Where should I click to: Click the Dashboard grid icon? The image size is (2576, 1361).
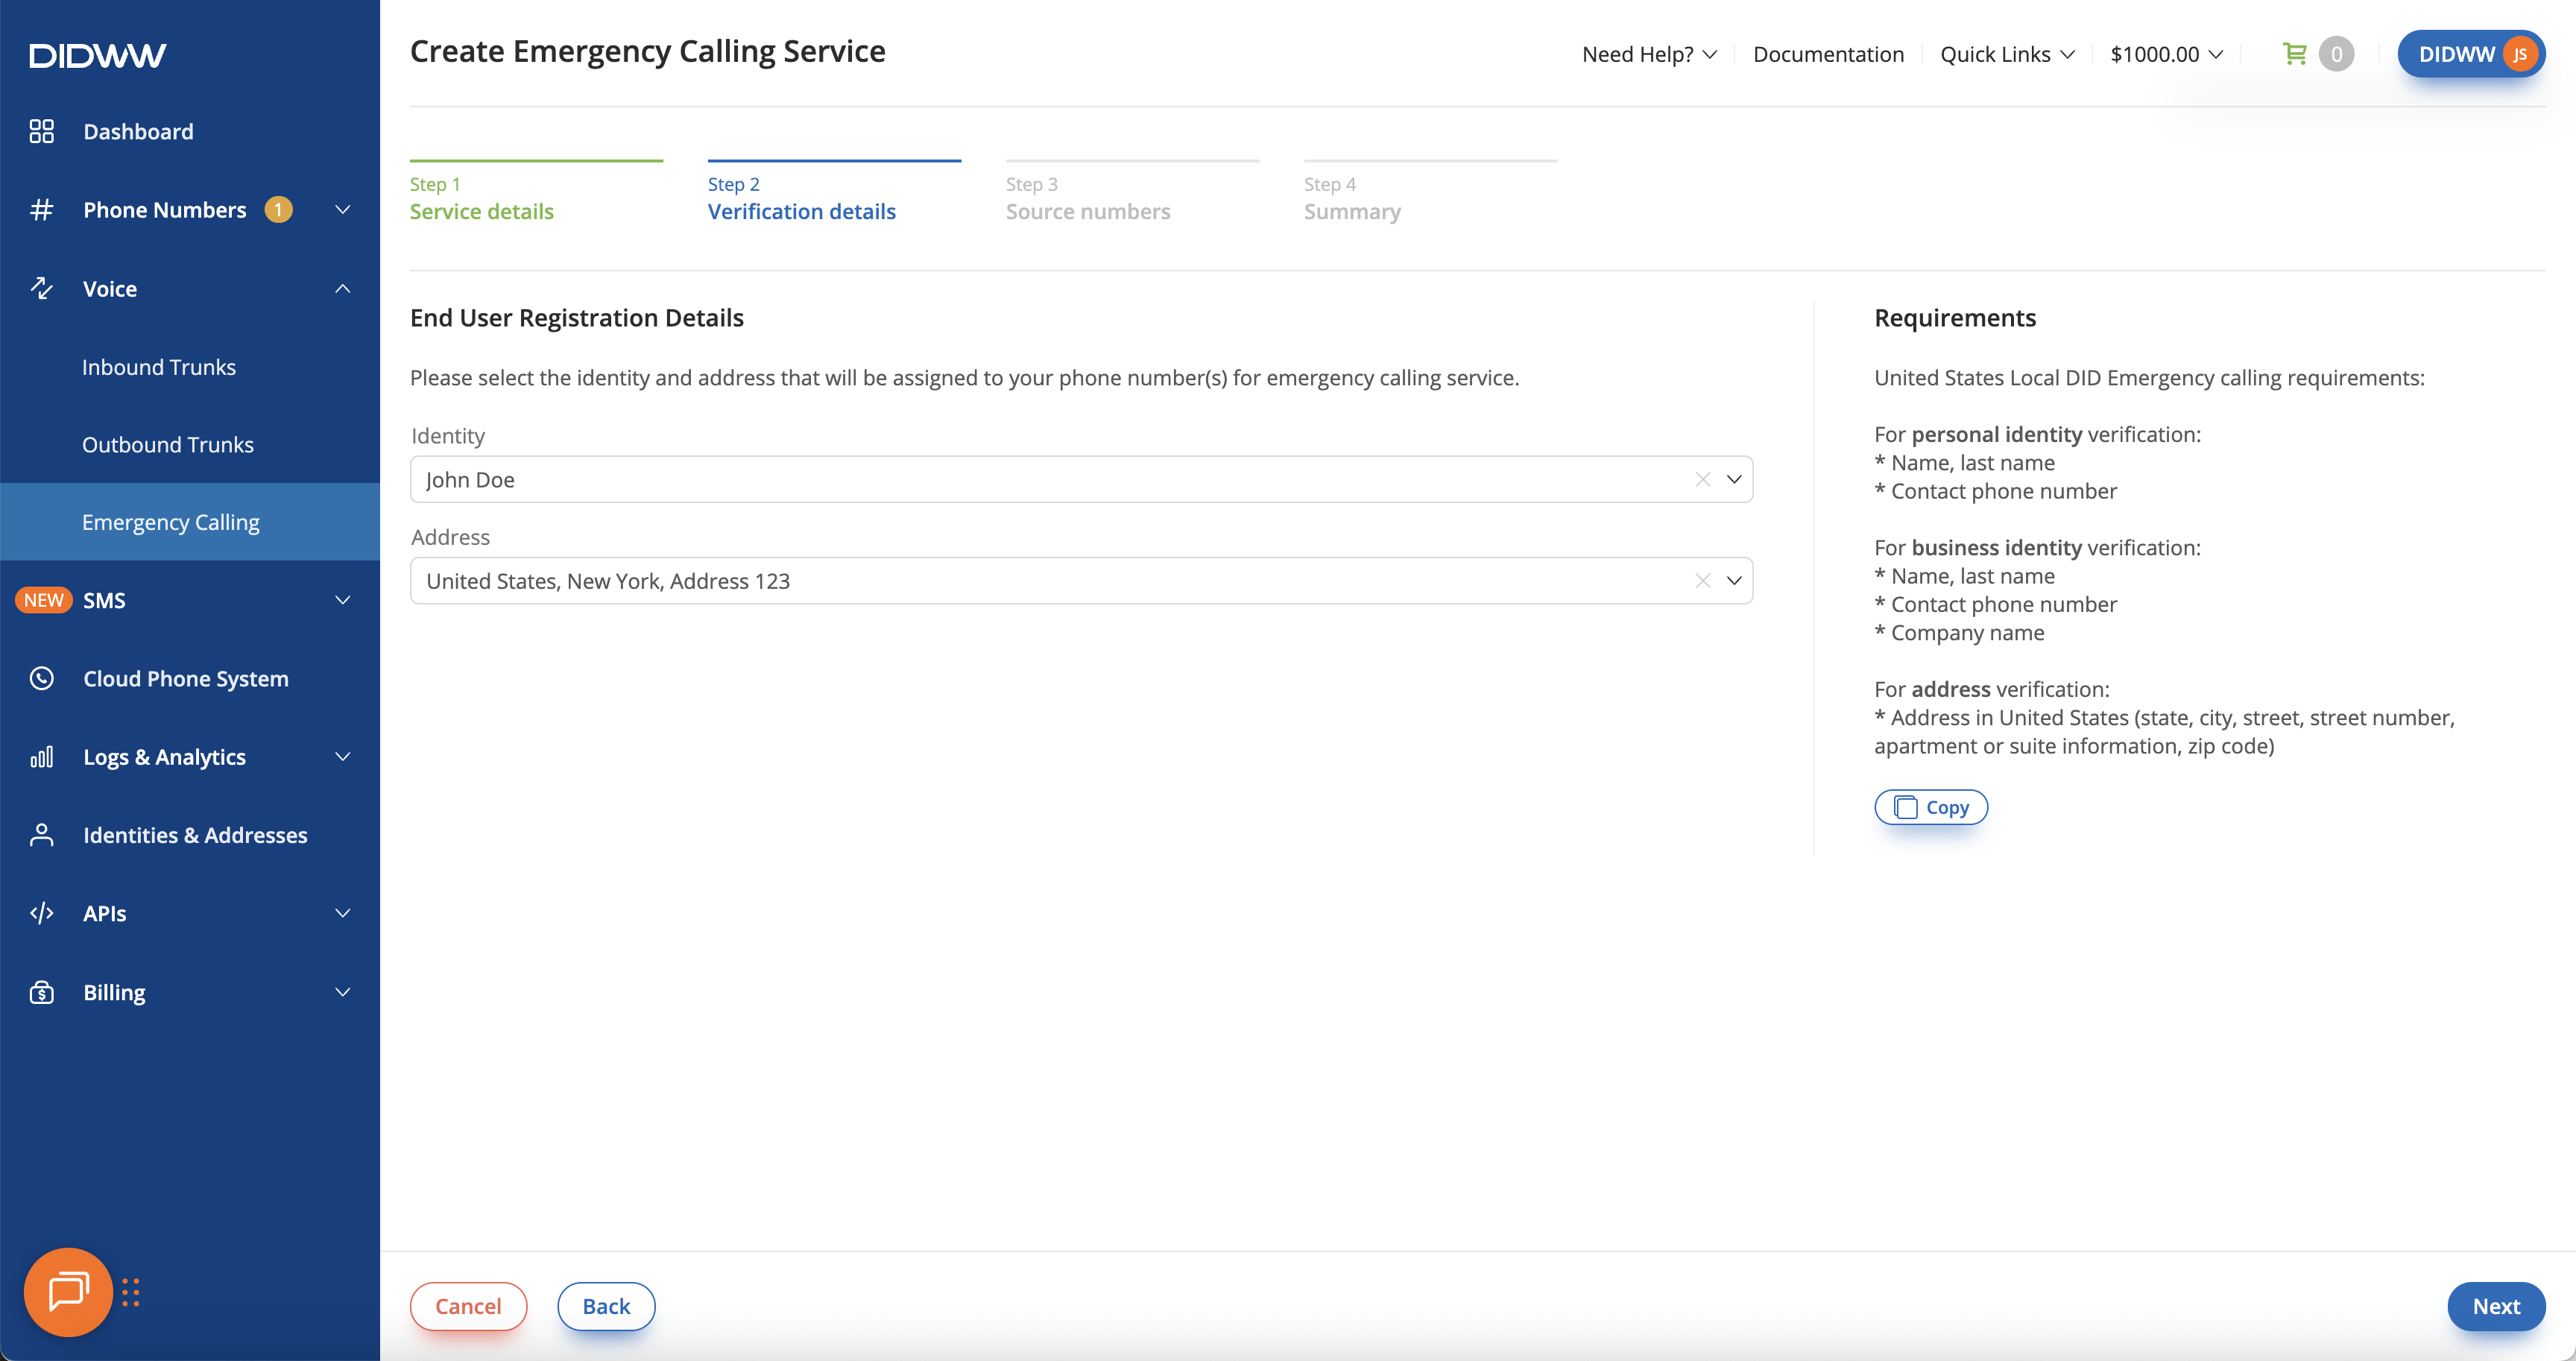pos(41,131)
